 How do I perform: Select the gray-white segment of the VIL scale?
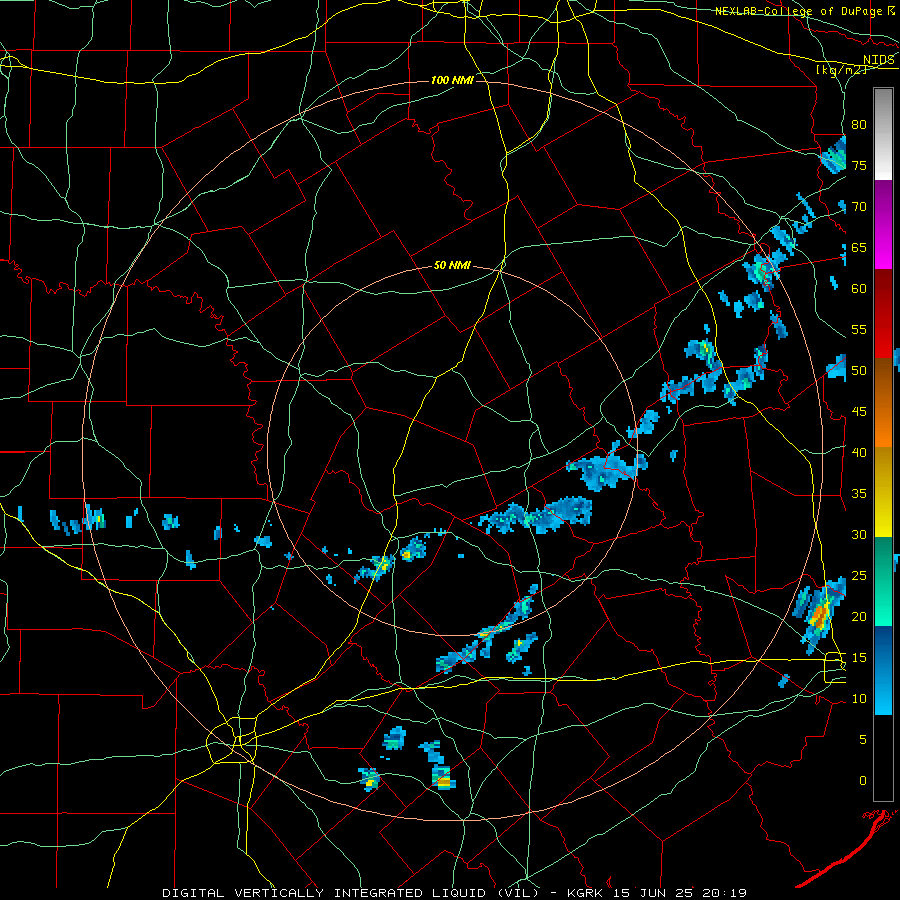coord(883,134)
